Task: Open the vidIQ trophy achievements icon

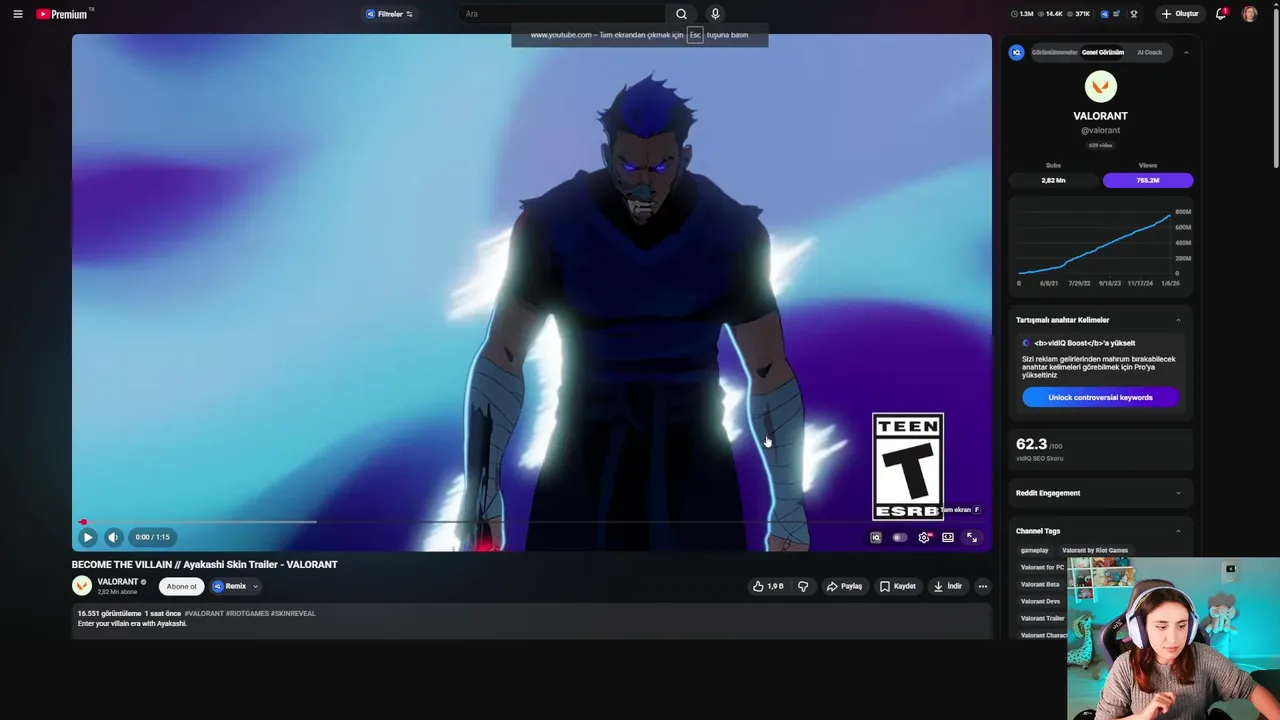Action: tap(1134, 14)
